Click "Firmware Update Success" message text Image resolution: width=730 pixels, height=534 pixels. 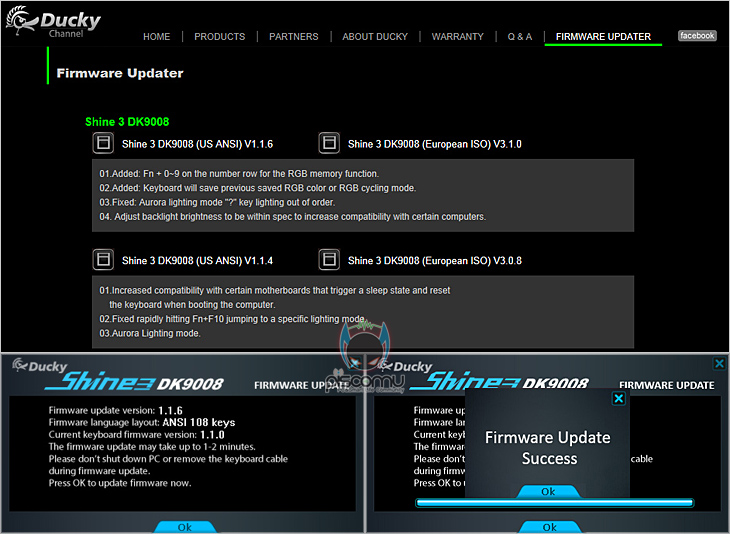[548, 448]
